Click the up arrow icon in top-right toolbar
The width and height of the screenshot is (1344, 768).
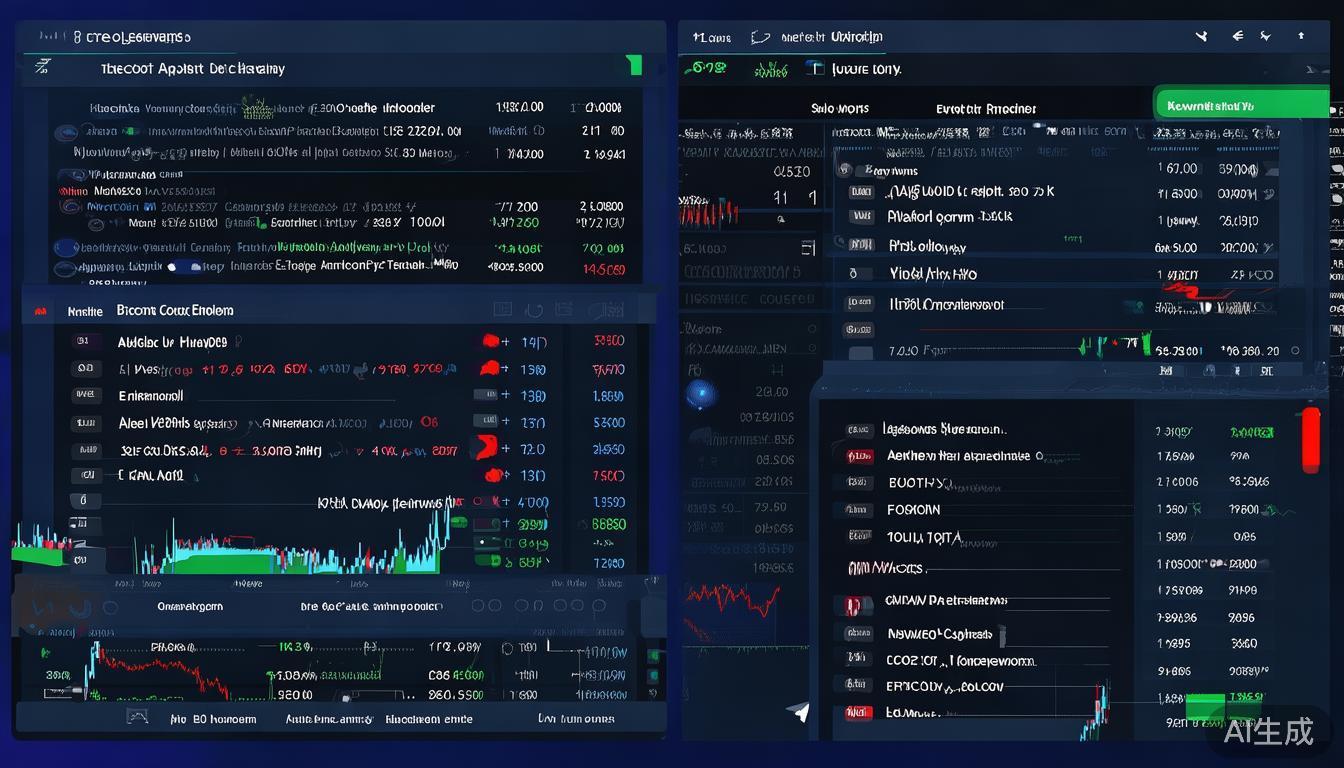coord(1301,36)
